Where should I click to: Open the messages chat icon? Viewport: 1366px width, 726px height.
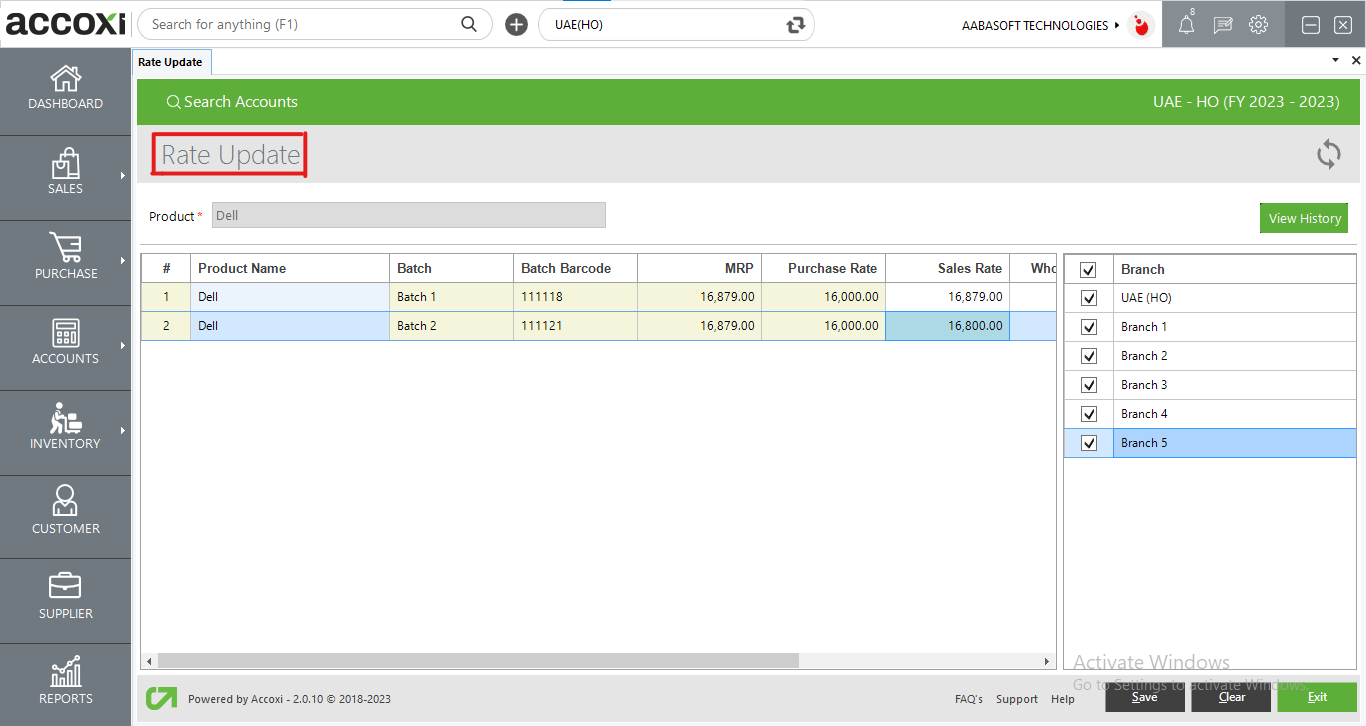pyautogui.click(x=1222, y=26)
